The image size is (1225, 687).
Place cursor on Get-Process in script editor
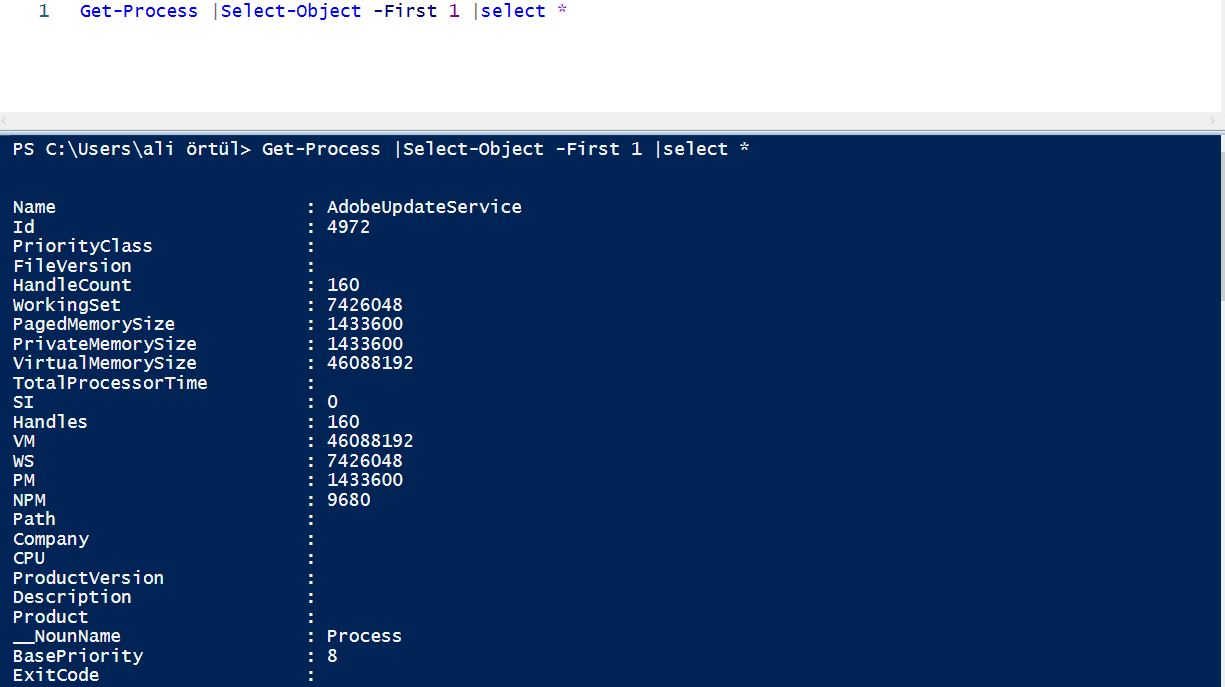139,12
